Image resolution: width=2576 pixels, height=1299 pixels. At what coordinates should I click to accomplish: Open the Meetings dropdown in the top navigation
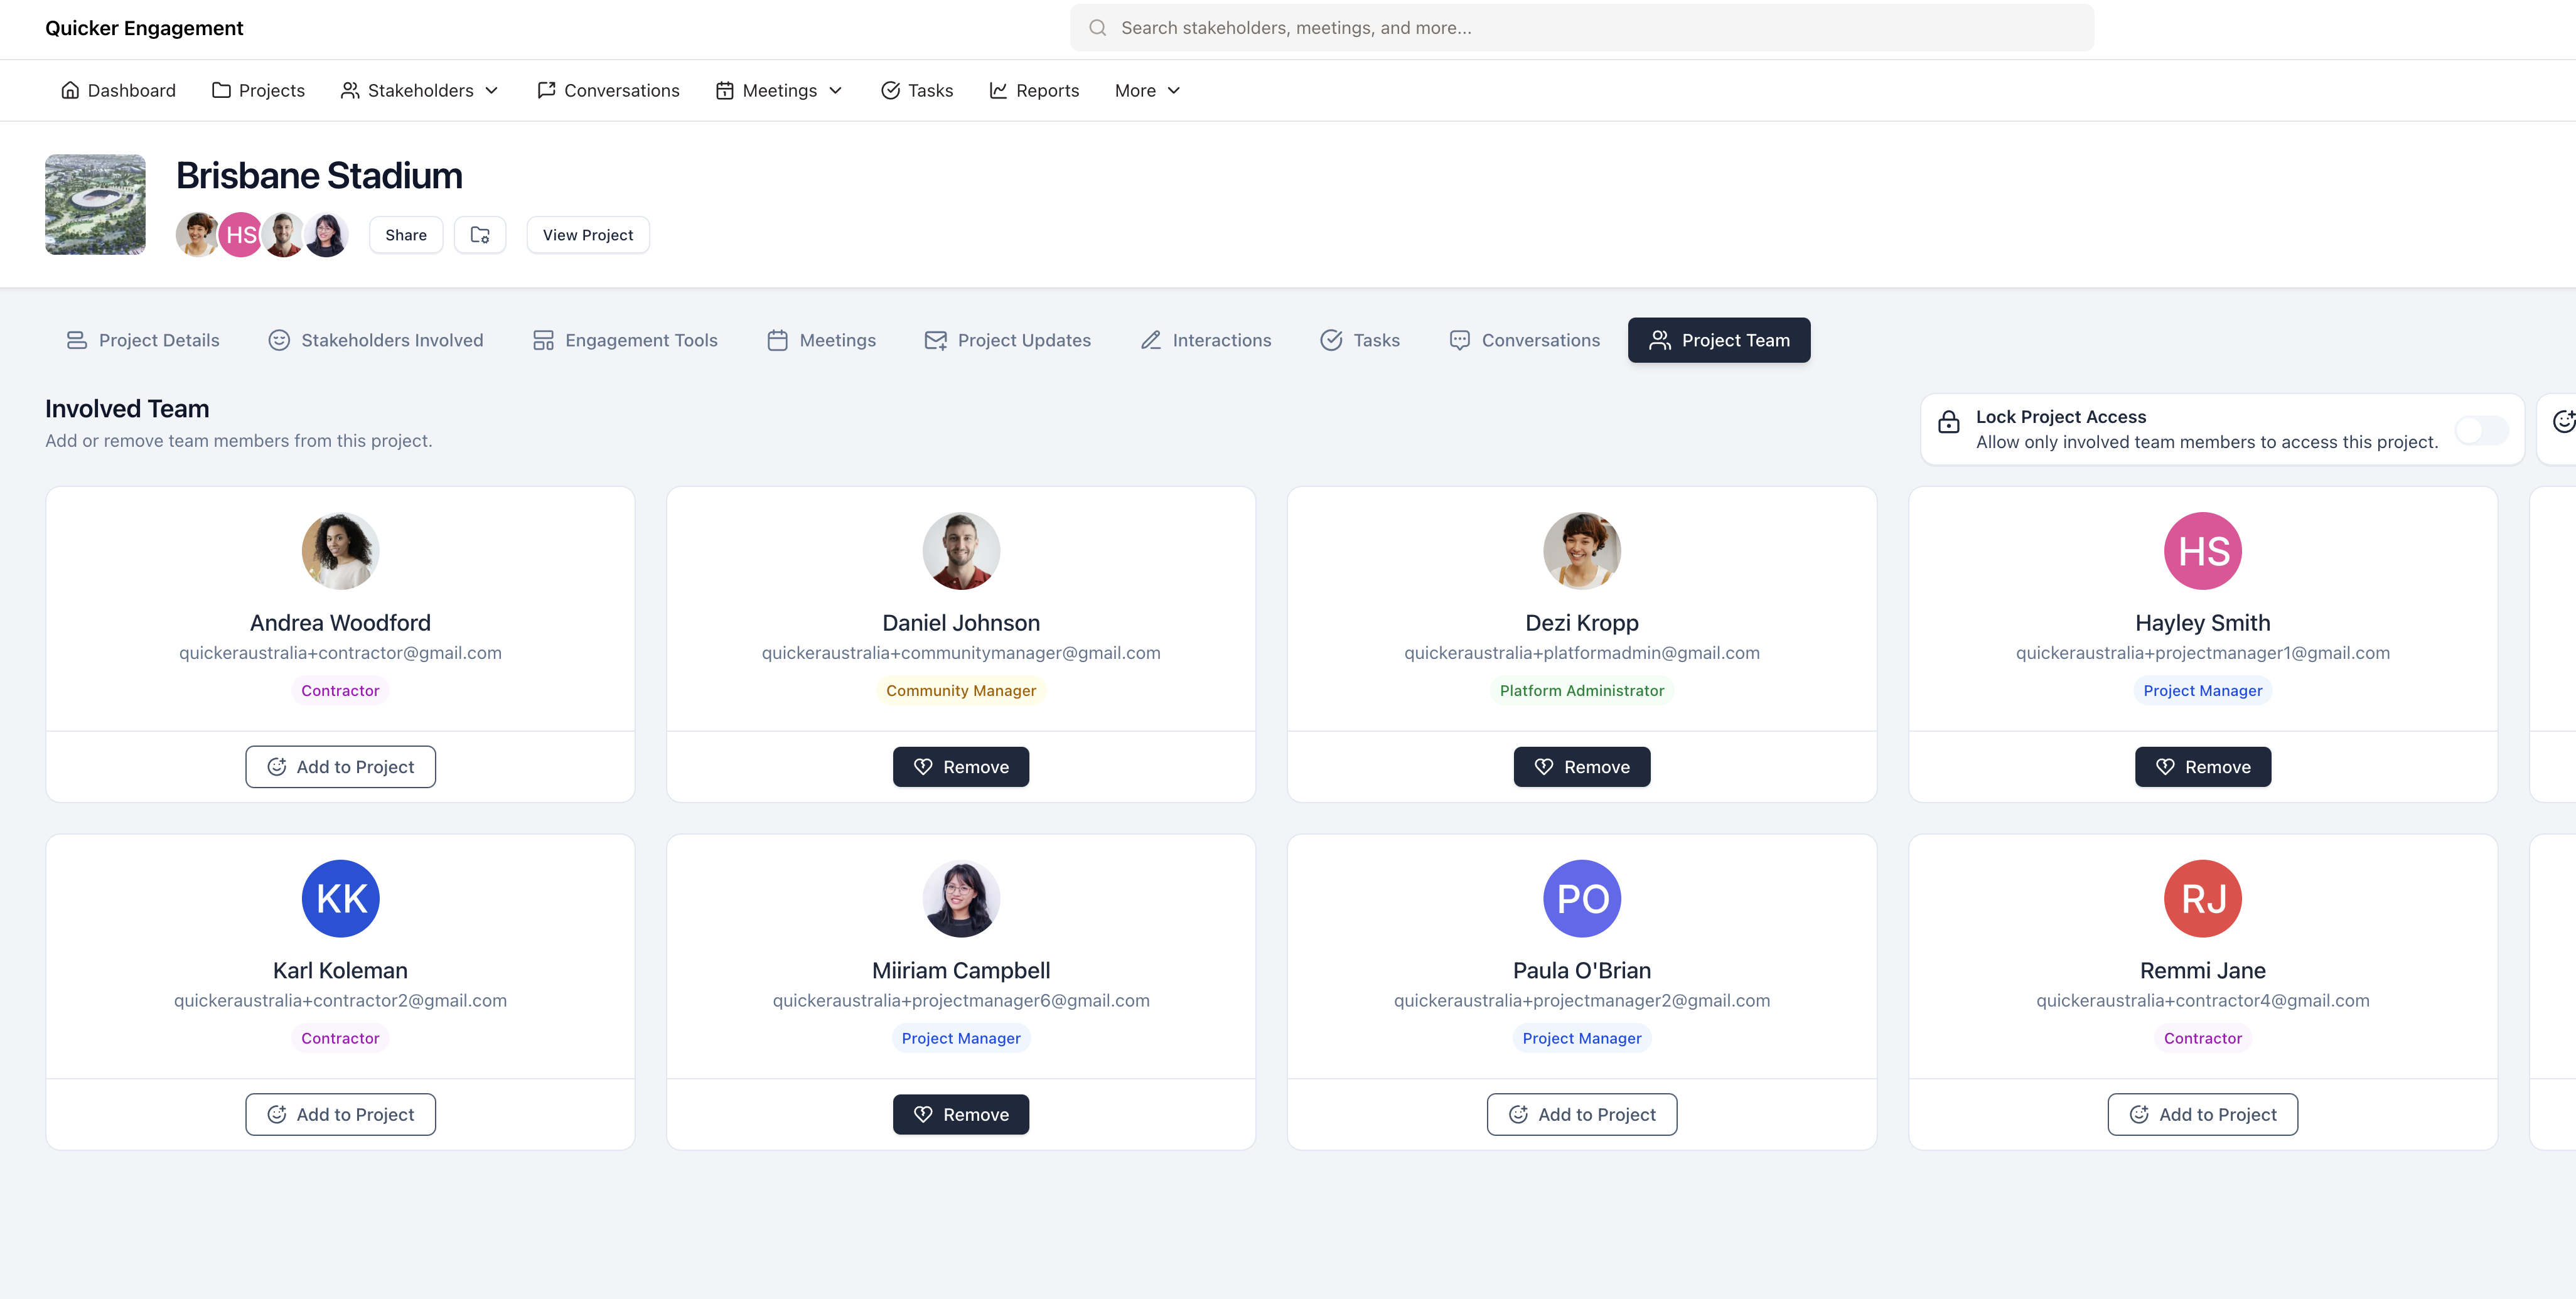pos(780,90)
